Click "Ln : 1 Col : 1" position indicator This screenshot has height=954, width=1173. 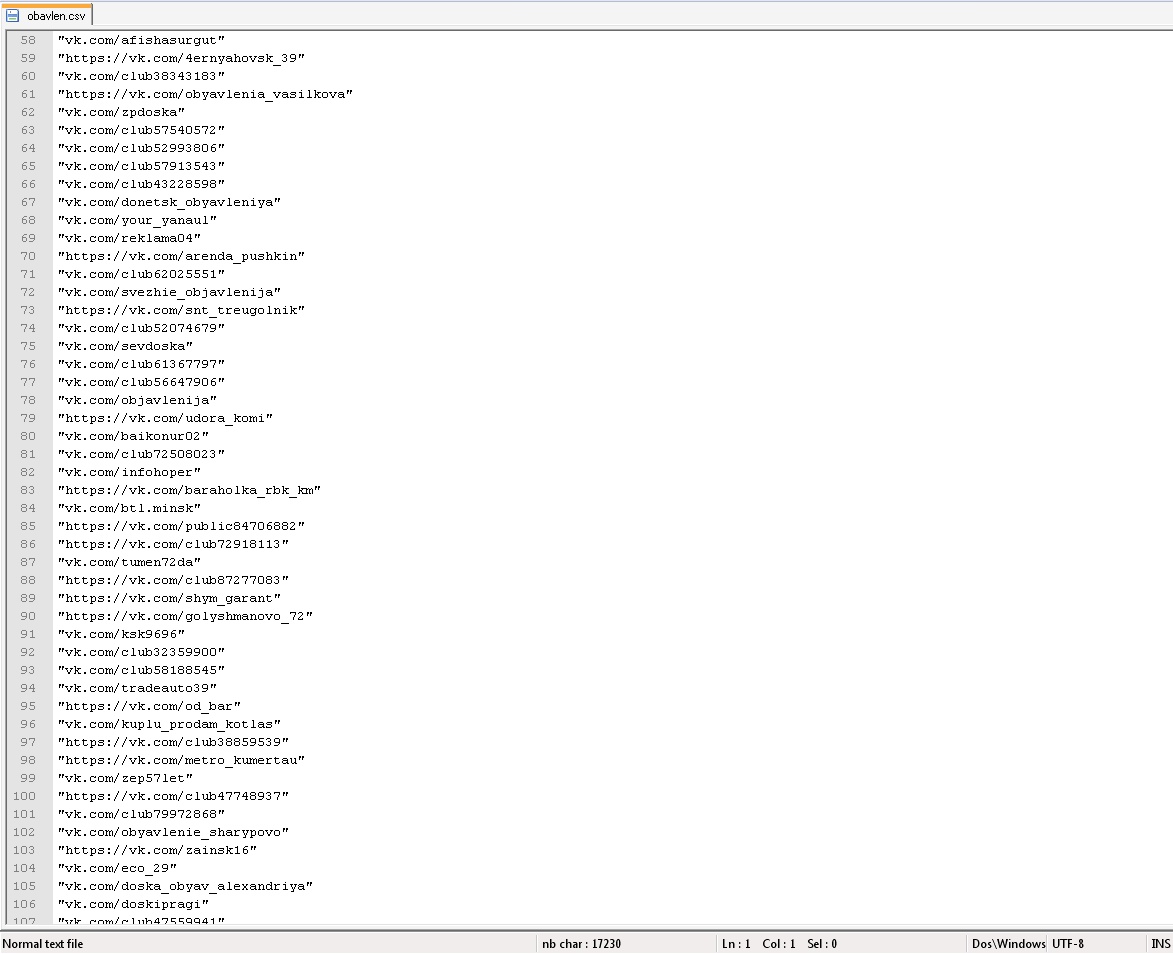[759, 944]
